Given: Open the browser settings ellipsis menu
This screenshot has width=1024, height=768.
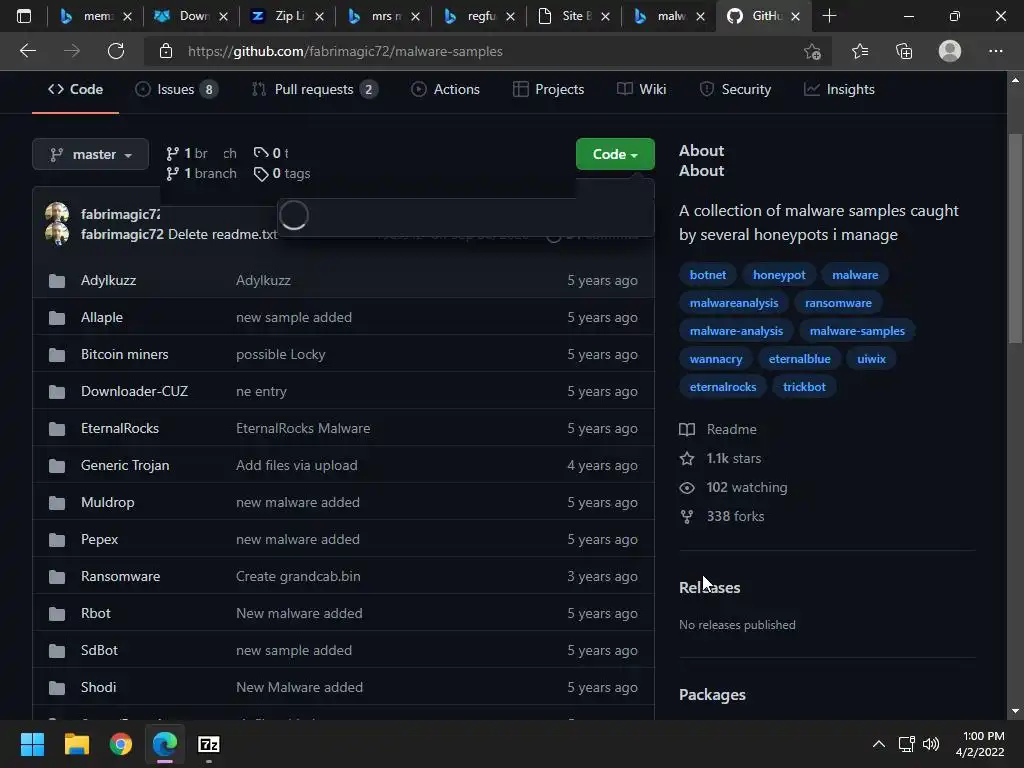Looking at the screenshot, I should tap(995, 51).
